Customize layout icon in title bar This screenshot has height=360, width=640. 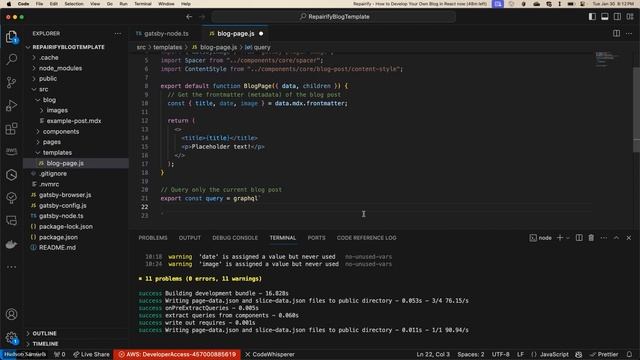pyautogui.click(x=630, y=17)
